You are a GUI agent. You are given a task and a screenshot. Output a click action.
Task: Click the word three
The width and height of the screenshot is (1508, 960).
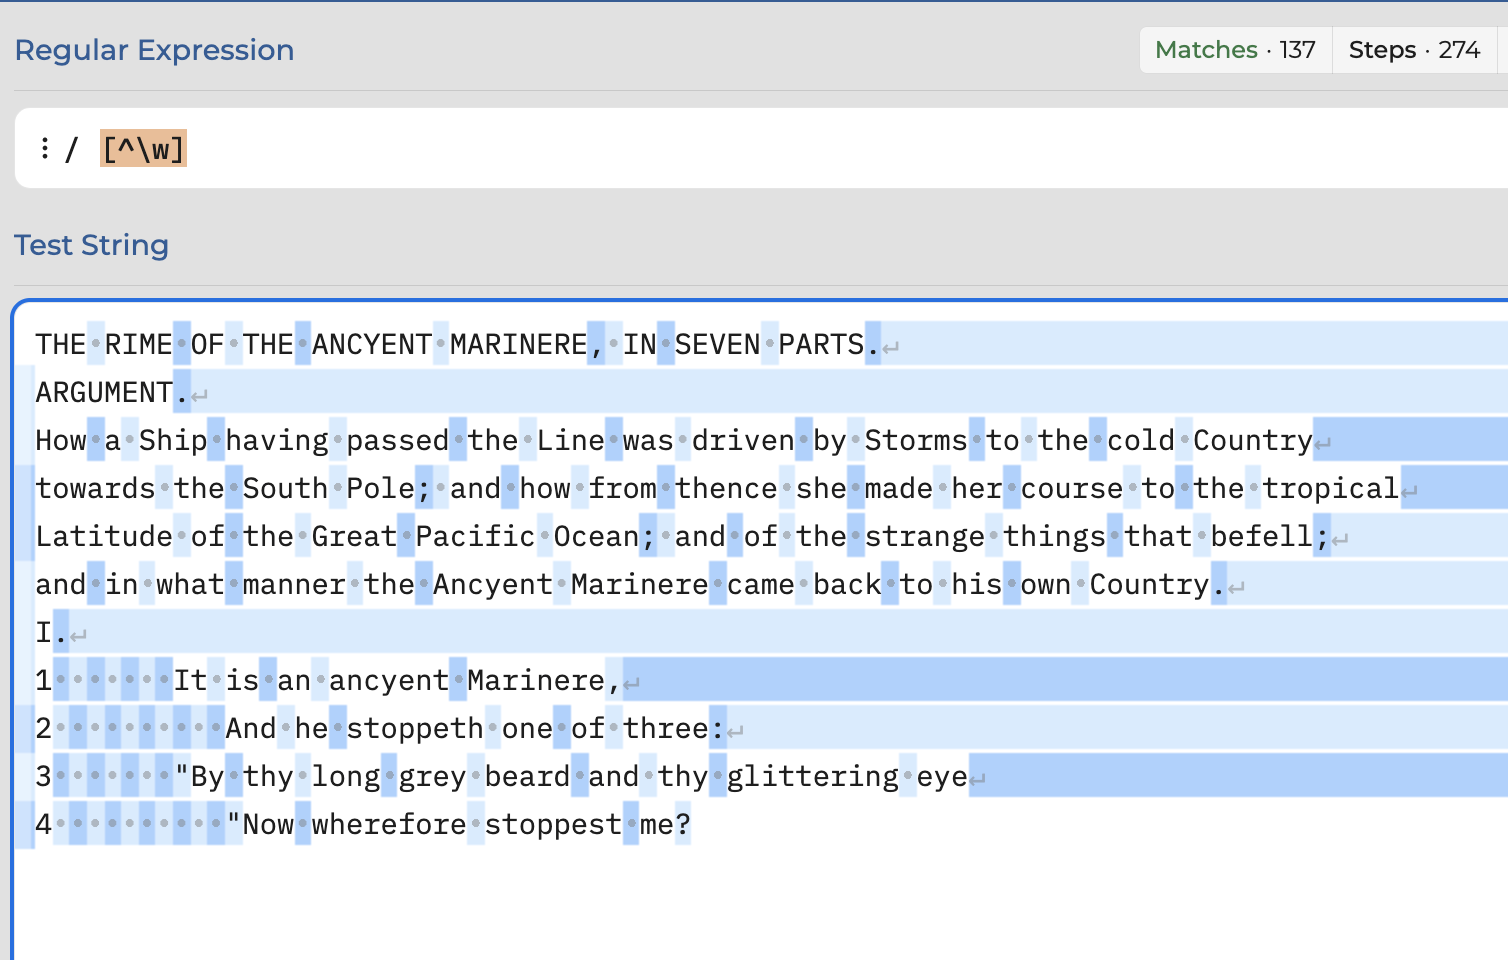[666, 729]
